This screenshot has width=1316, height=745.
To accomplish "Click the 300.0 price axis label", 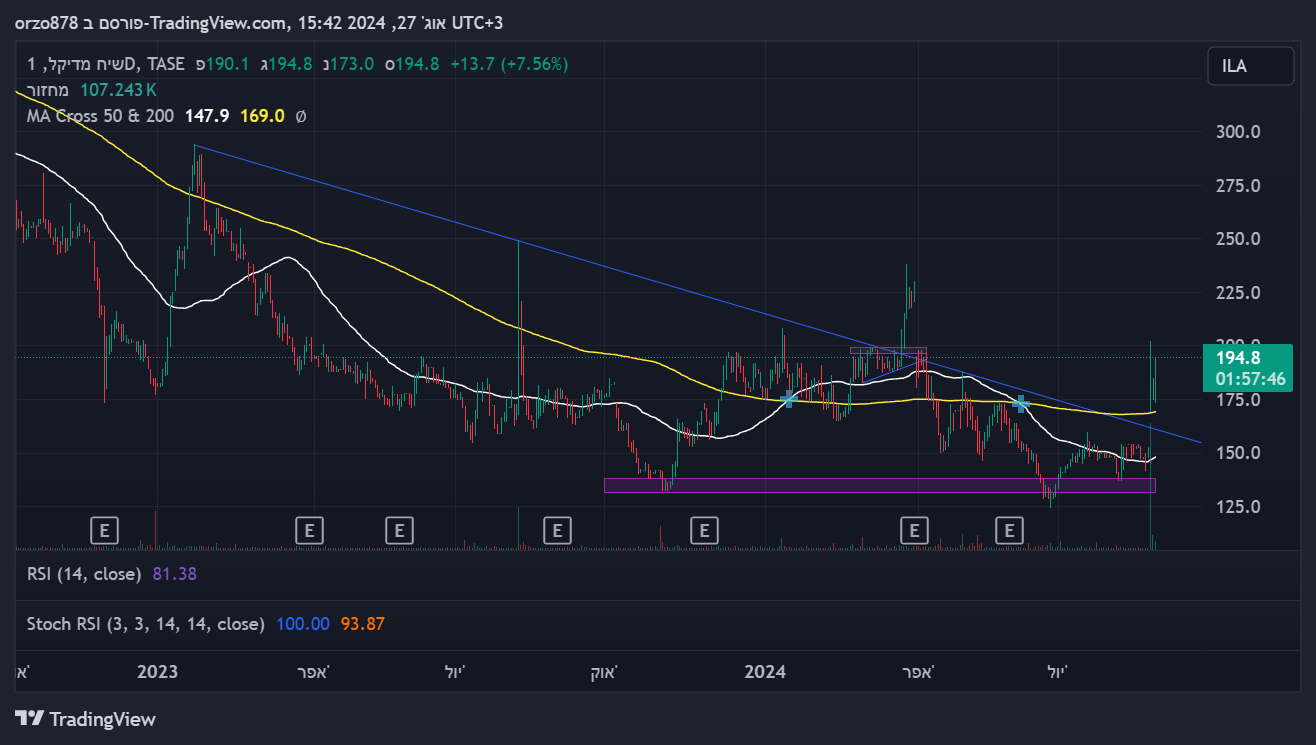I will point(1237,132).
